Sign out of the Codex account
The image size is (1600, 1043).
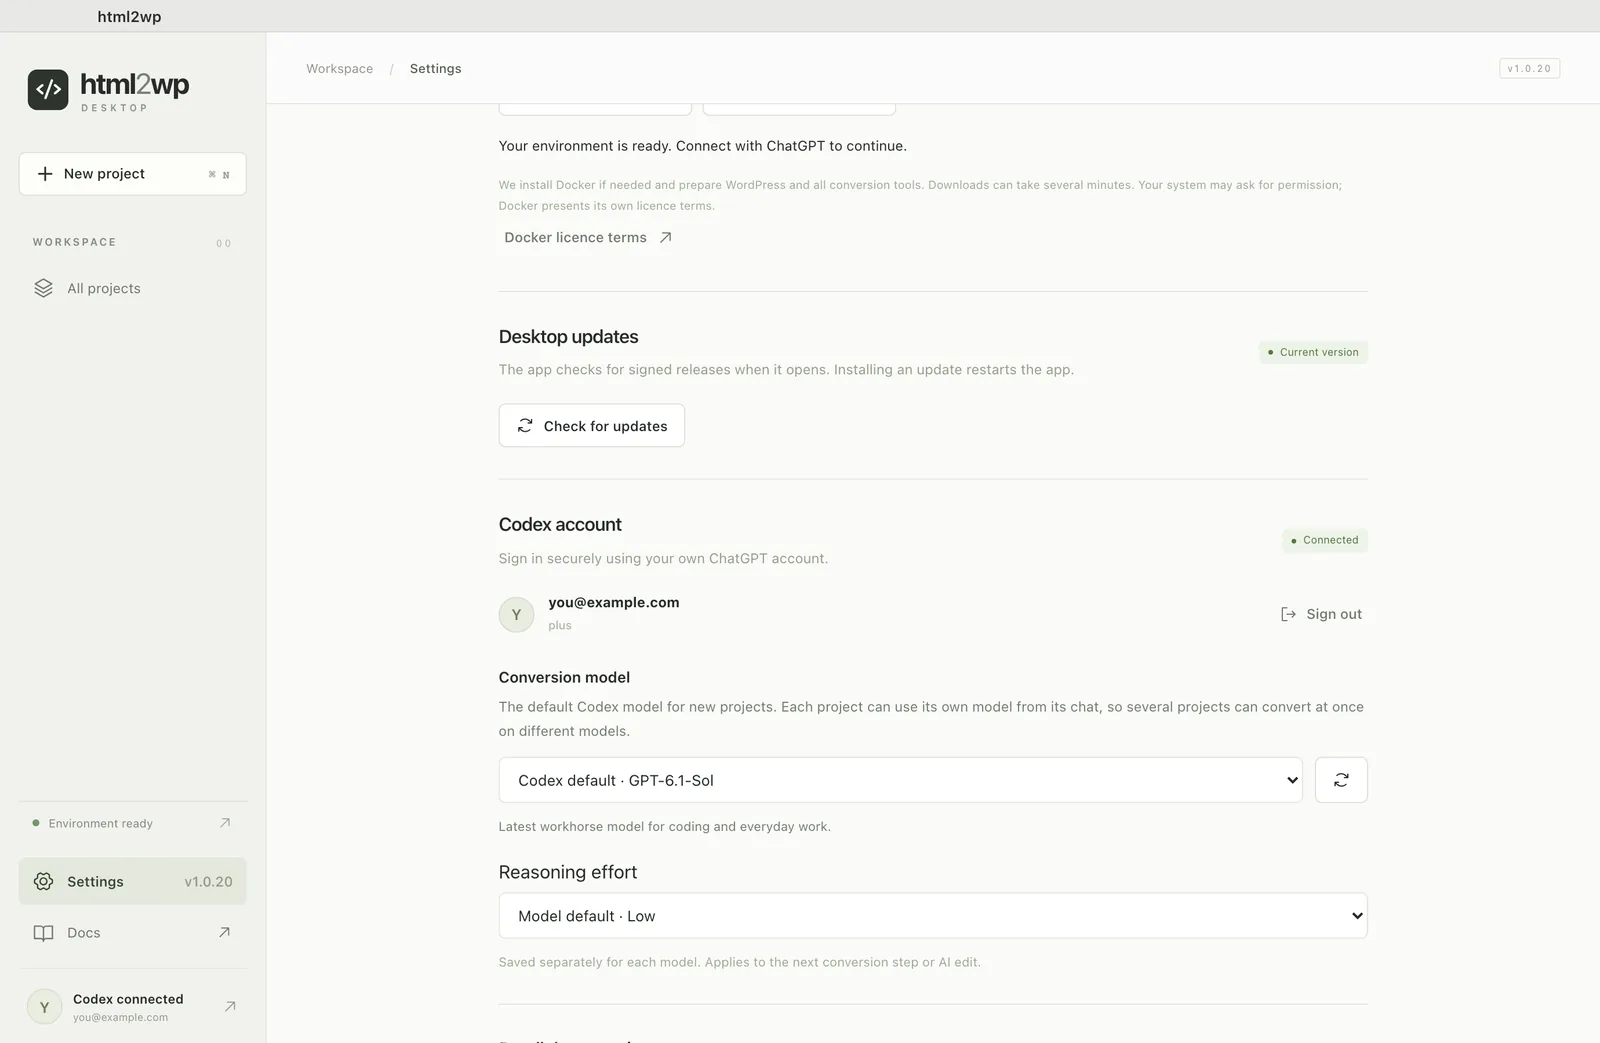[1321, 614]
